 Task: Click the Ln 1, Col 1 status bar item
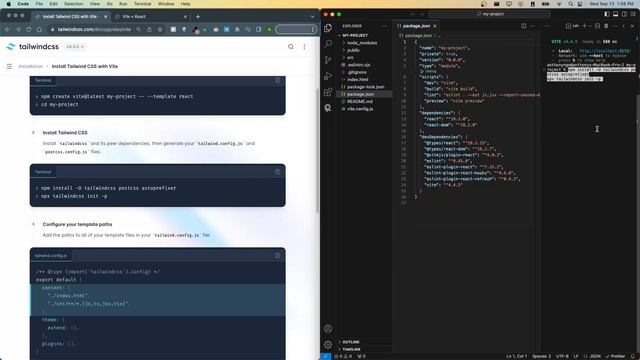(516, 356)
